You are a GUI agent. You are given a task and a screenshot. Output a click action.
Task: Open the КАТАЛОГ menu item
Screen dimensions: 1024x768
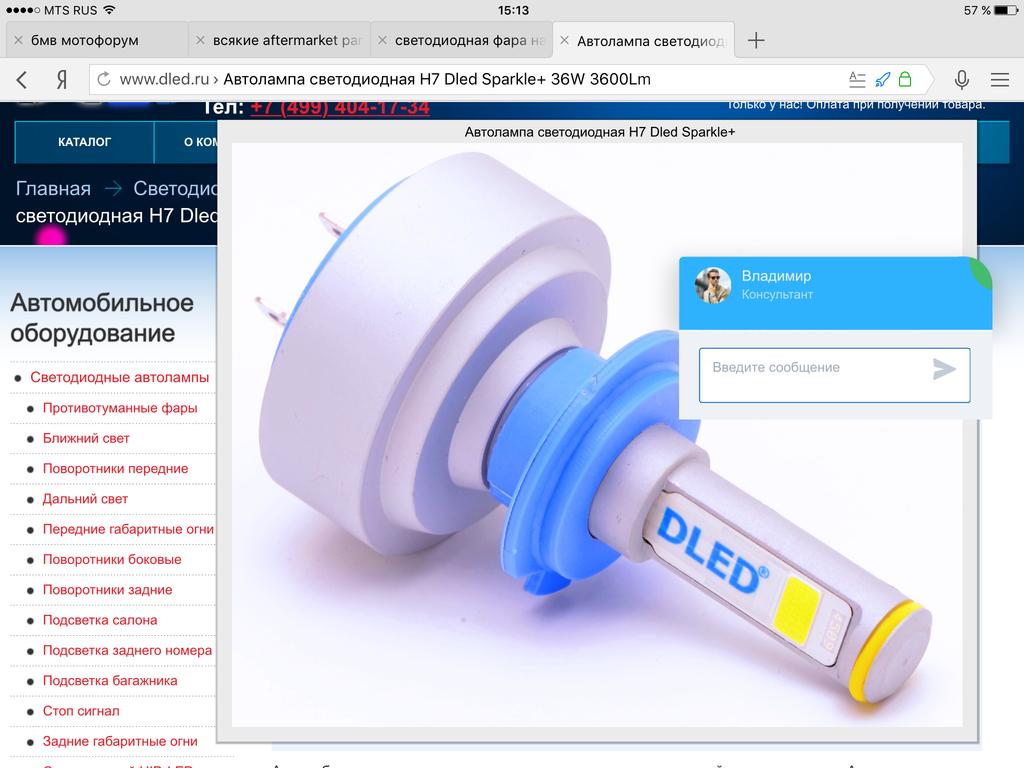pyautogui.click(x=84, y=142)
